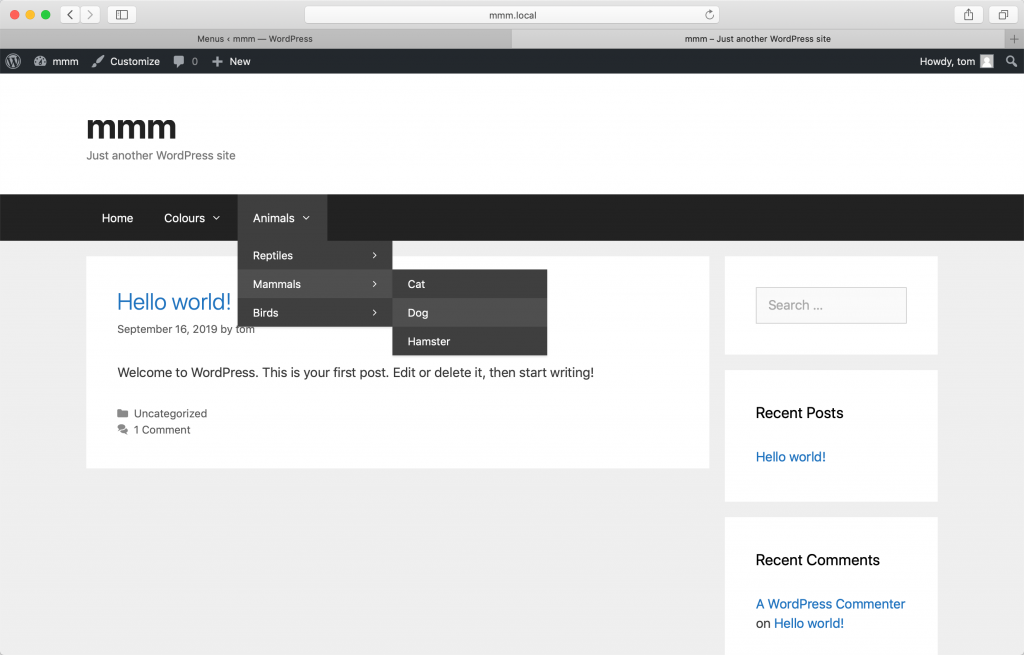Click the Share icon in Safari toolbar
1024x655 pixels.
click(x=967, y=14)
